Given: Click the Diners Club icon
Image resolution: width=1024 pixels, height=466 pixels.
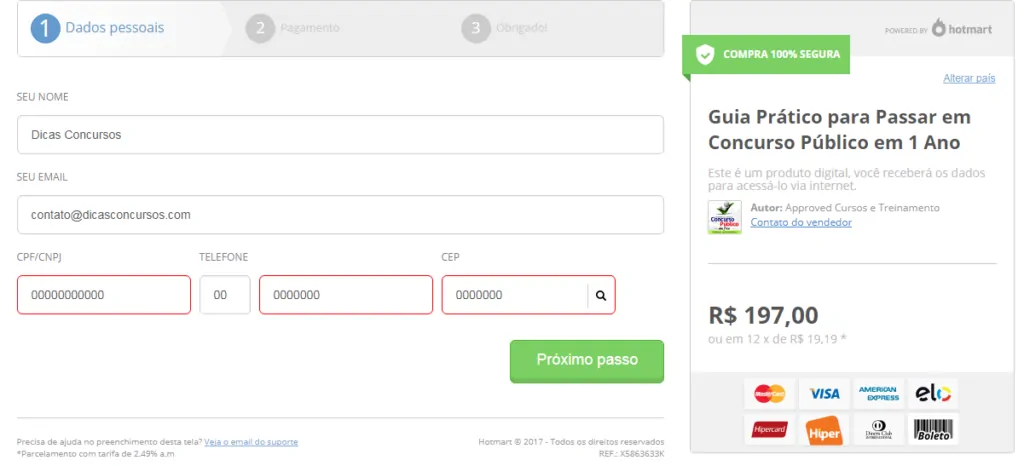Looking at the screenshot, I should tap(878, 429).
